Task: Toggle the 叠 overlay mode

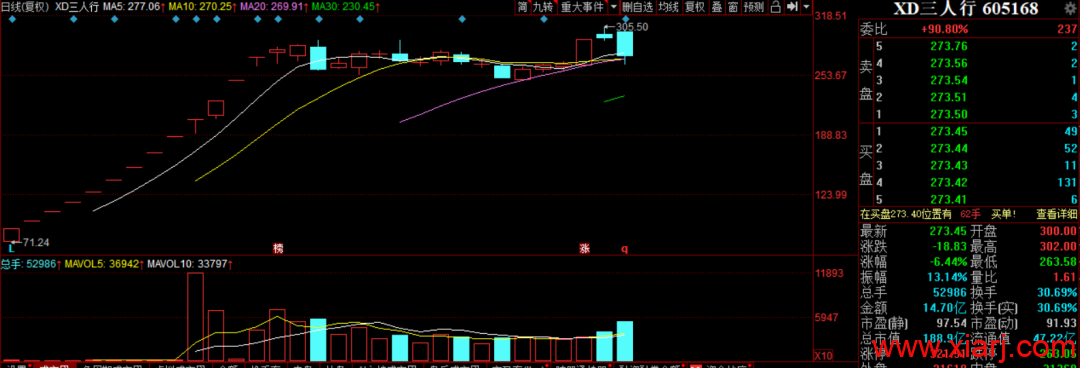Action: point(716,7)
